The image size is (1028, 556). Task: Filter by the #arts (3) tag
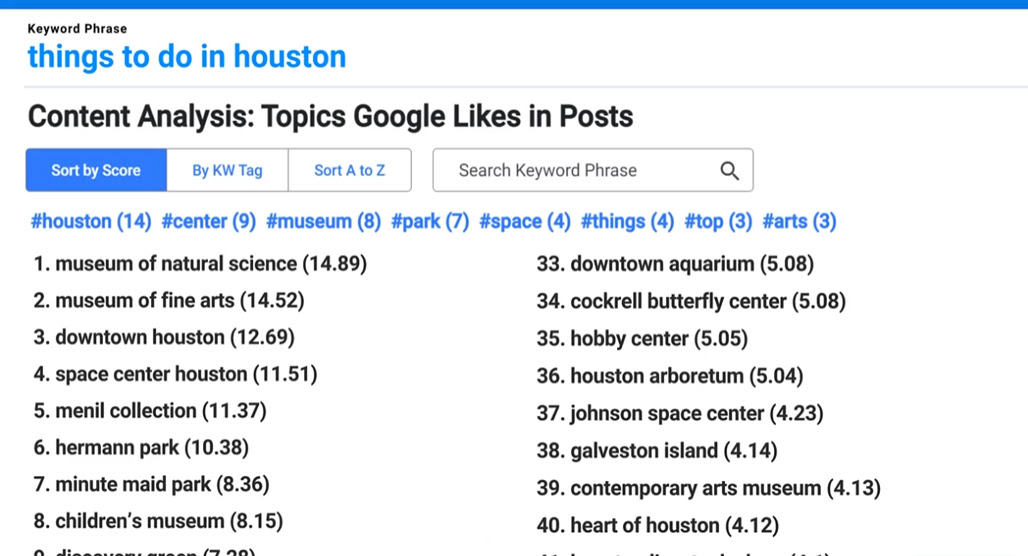pyautogui.click(x=799, y=222)
